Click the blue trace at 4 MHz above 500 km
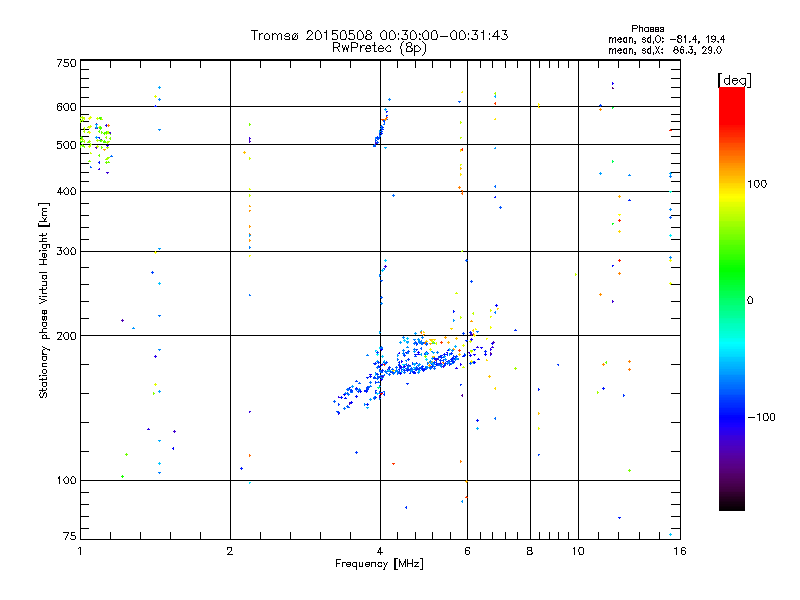The height and width of the screenshot is (600, 800). tap(381, 128)
